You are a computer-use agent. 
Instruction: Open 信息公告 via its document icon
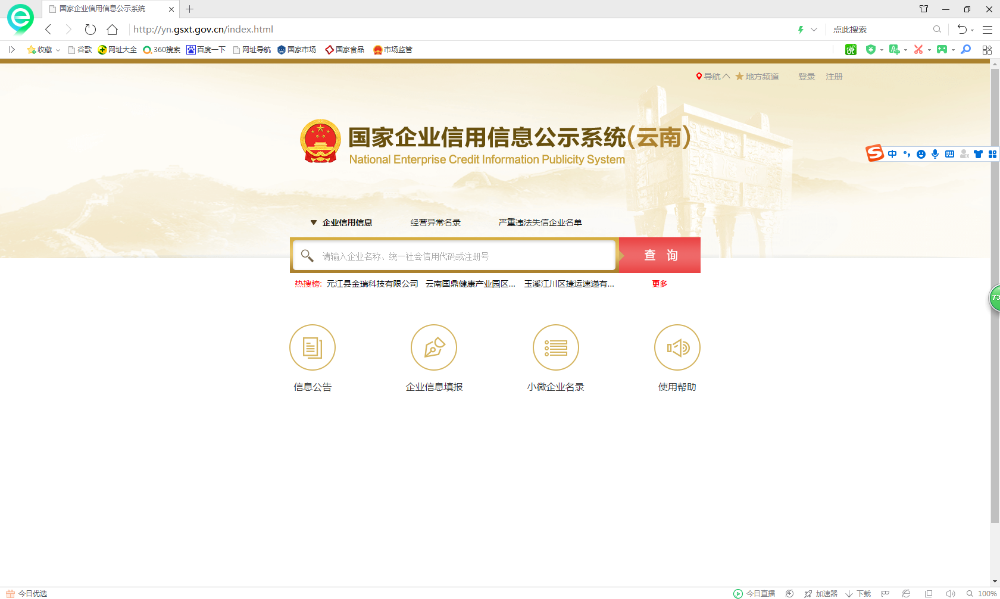[x=312, y=347]
